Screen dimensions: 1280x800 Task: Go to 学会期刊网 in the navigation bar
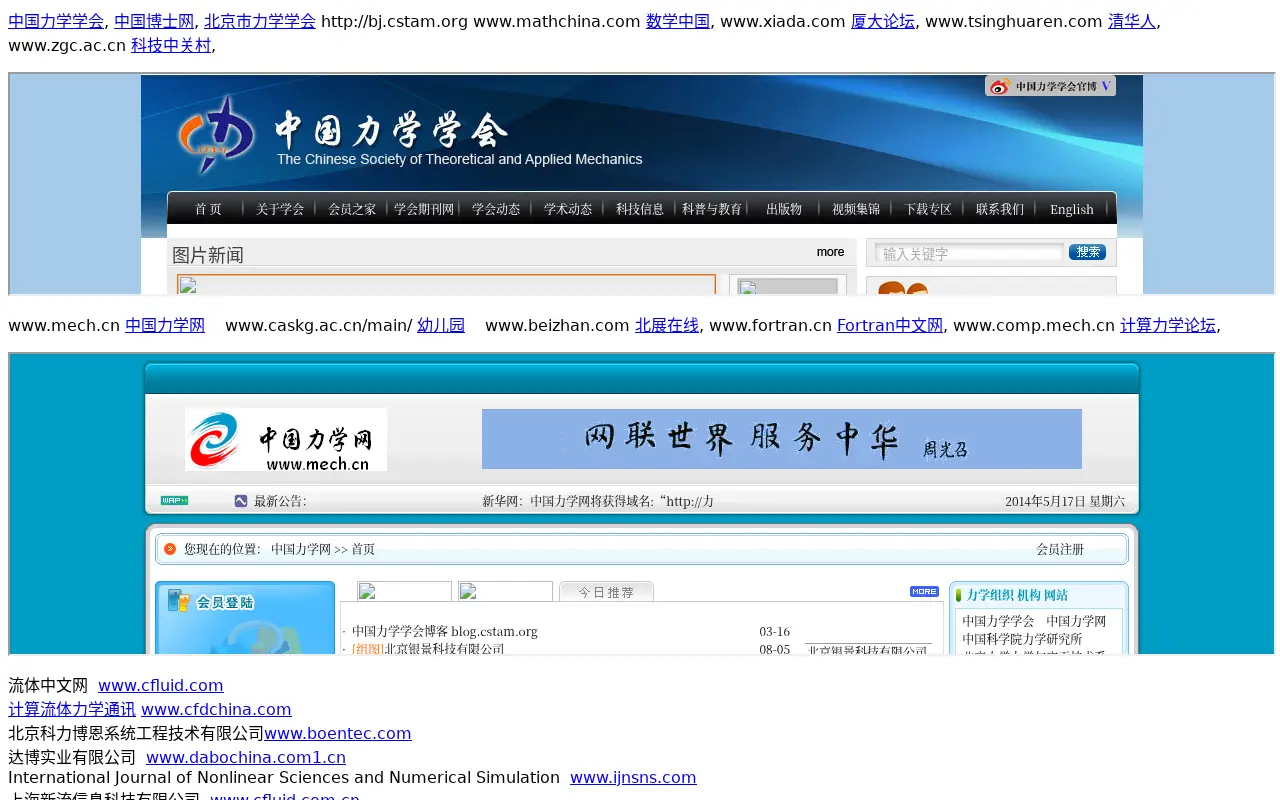tap(424, 209)
